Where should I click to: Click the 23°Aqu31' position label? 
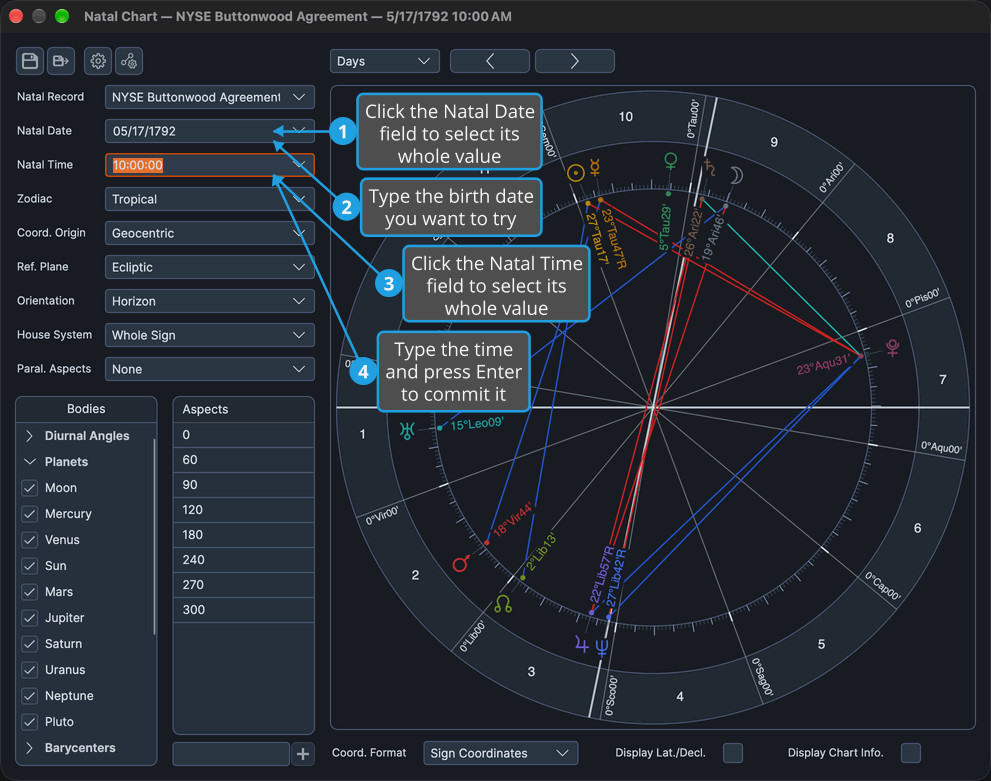824,365
